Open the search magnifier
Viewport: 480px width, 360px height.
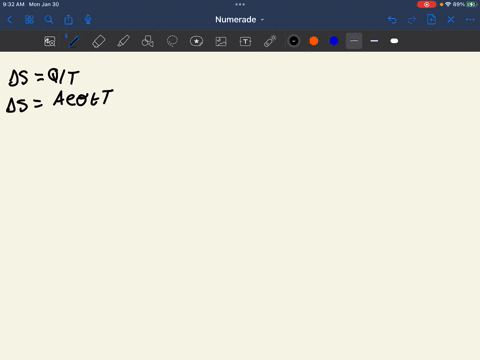(49, 20)
